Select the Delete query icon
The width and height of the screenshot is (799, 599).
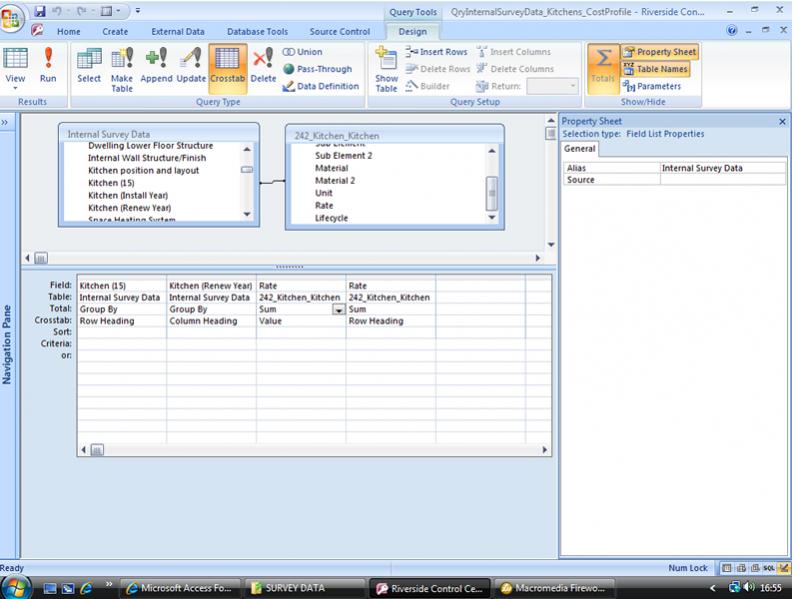pyautogui.click(x=263, y=67)
